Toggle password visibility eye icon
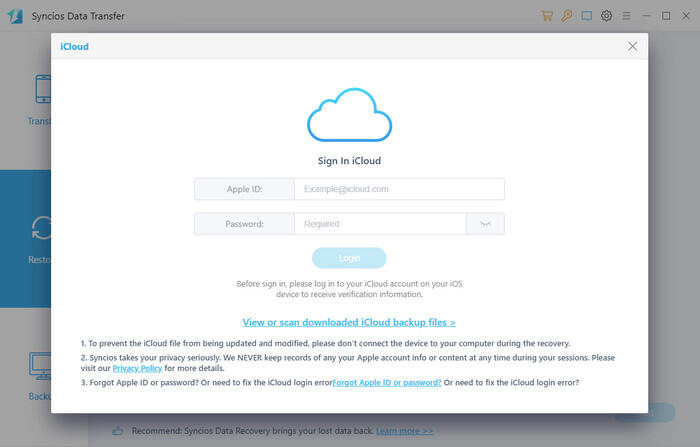 pos(485,224)
